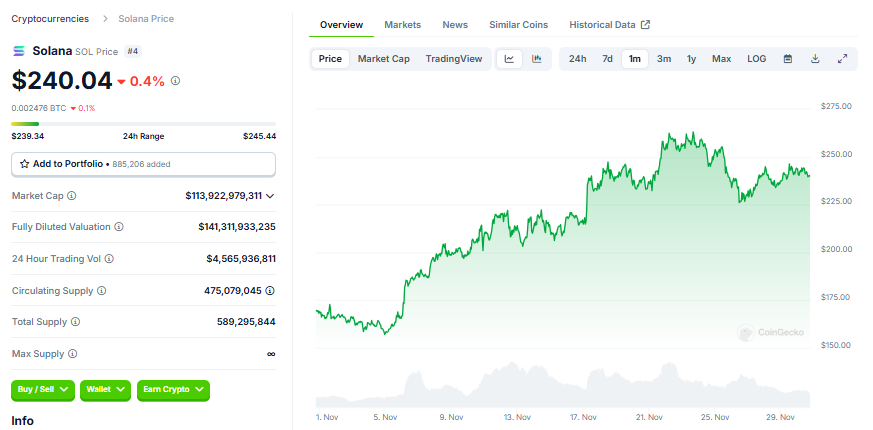Switch to line chart view icon

pos(509,58)
